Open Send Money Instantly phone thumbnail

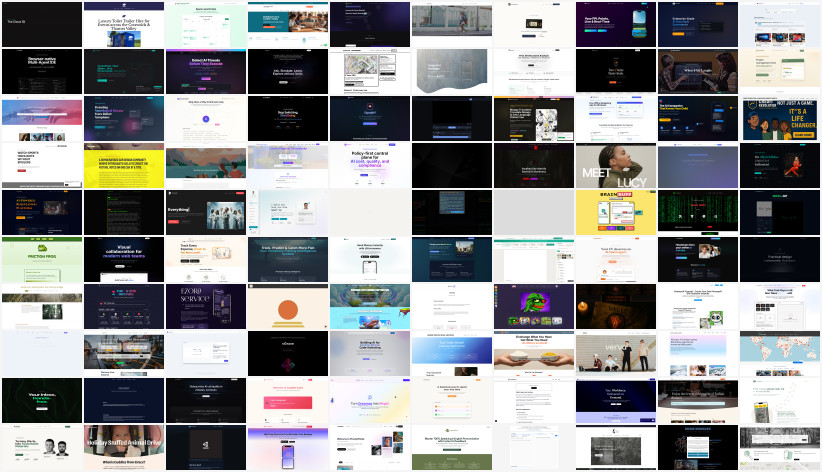click(x=370, y=260)
